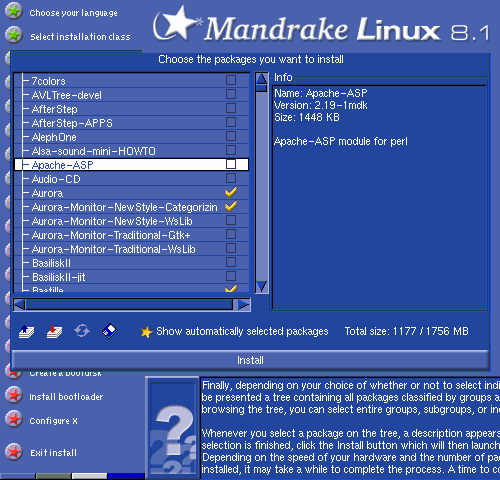
Task: Select Aurora-Monitor-NewStyle-Categorizin name
Action: pos(125,207)
